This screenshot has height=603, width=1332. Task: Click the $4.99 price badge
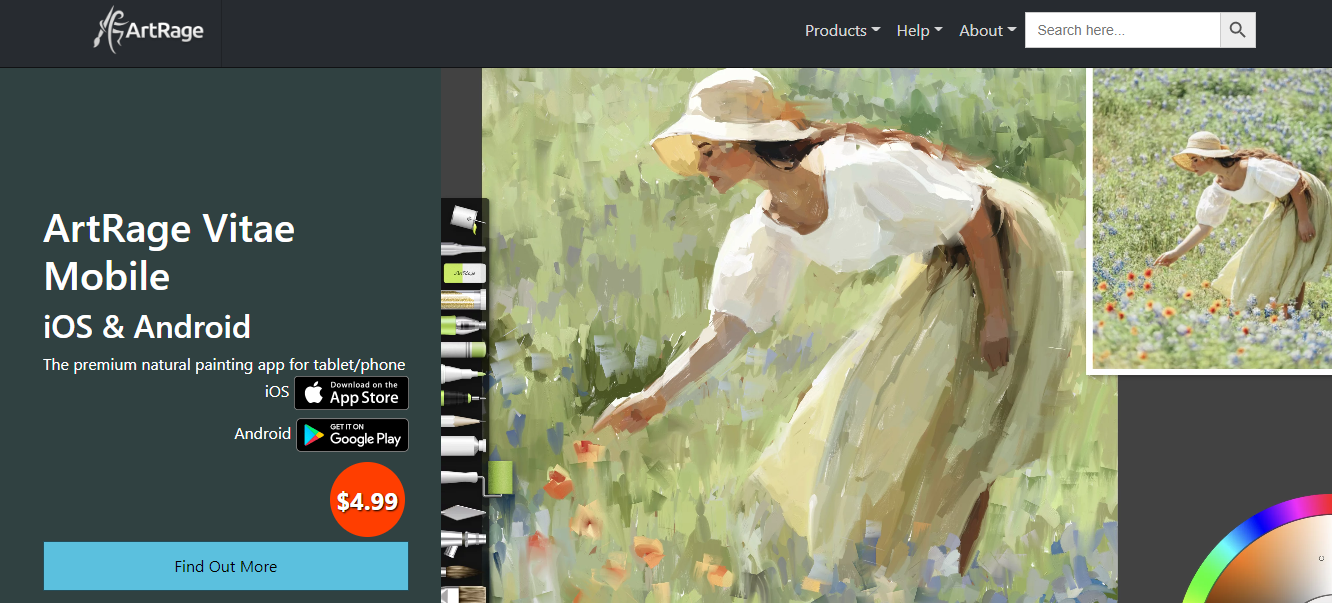coord(367,500)
